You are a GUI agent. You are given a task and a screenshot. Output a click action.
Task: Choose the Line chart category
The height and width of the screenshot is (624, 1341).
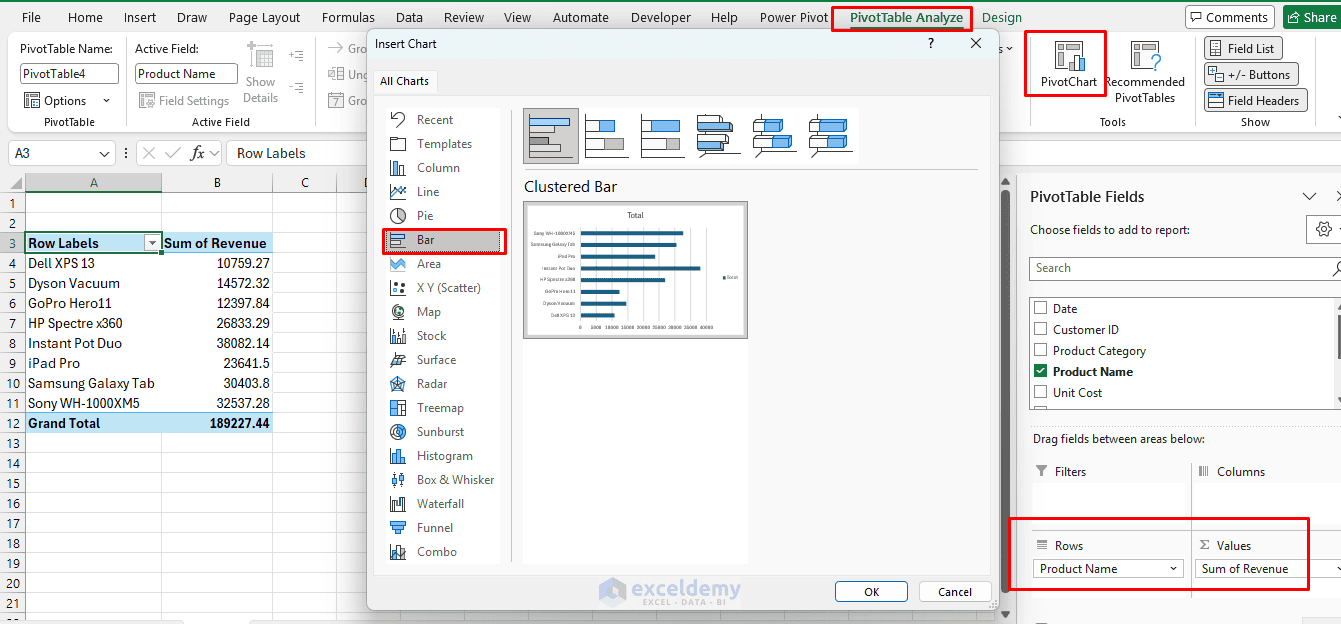(x=427, y=192)
